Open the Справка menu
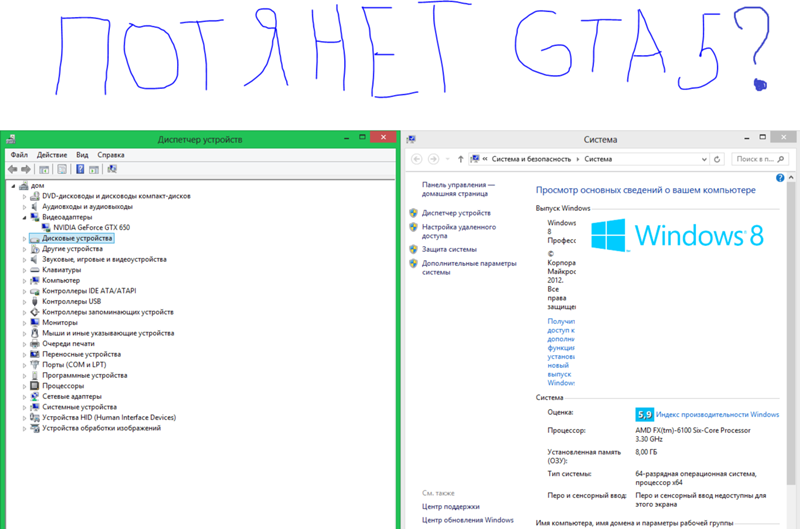This screenshot has width=800, height=529. click(x=111, y=155)
